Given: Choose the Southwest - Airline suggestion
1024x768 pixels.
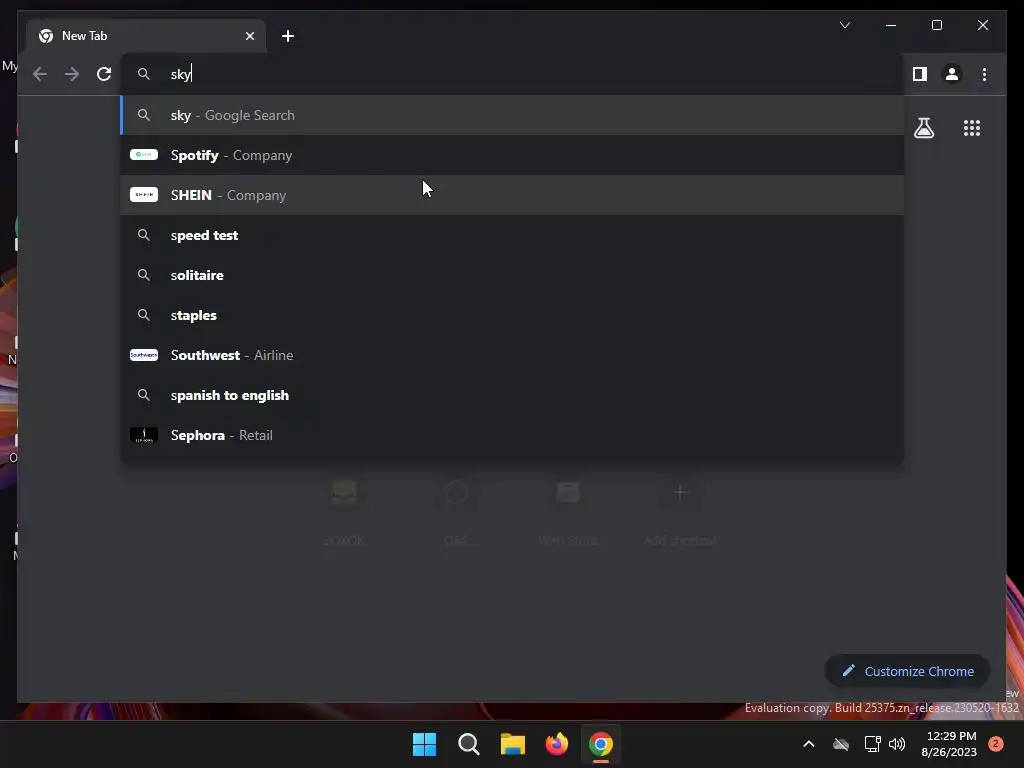Looking at the screenshot, I should [513, 355].
